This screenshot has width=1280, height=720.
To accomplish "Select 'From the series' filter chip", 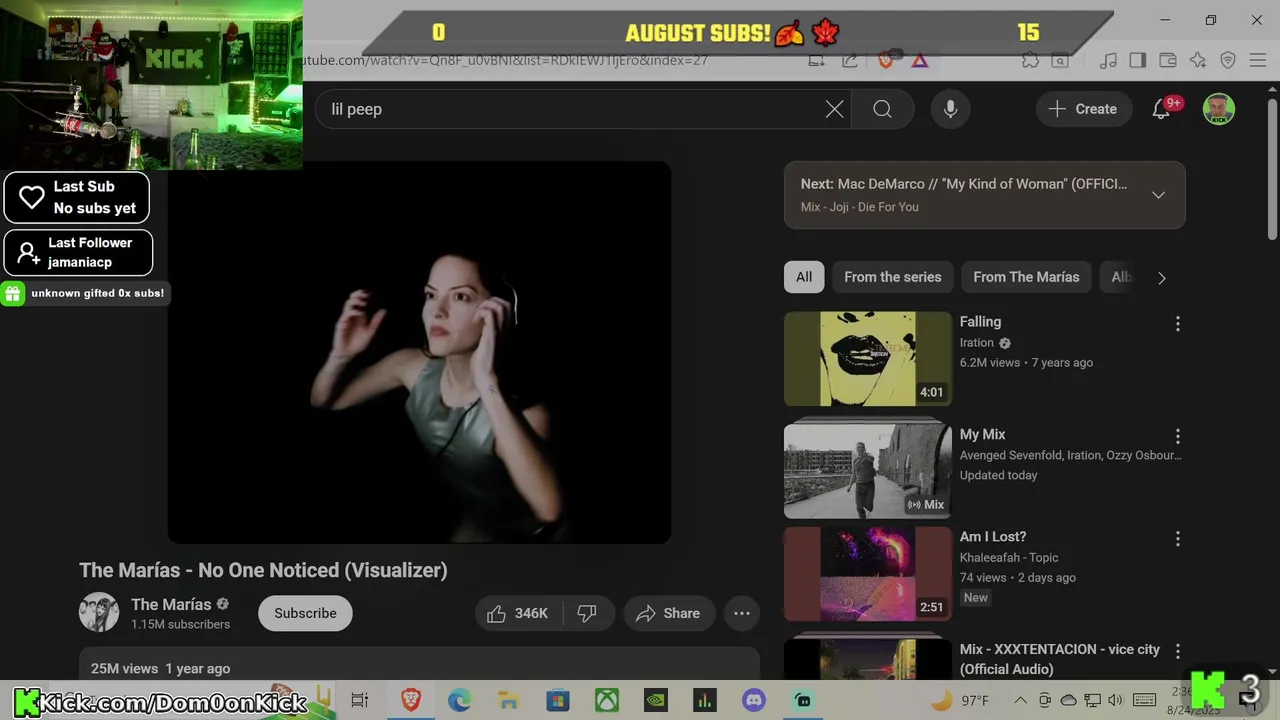I will coord(892,277).
